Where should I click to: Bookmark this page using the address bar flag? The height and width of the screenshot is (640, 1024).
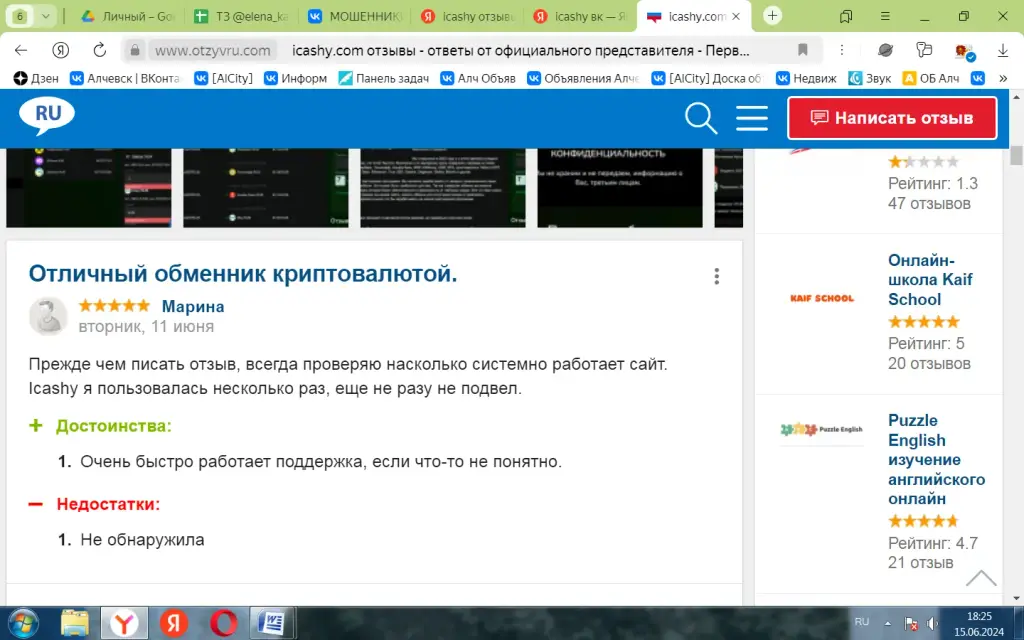click(x=803, y=50)
